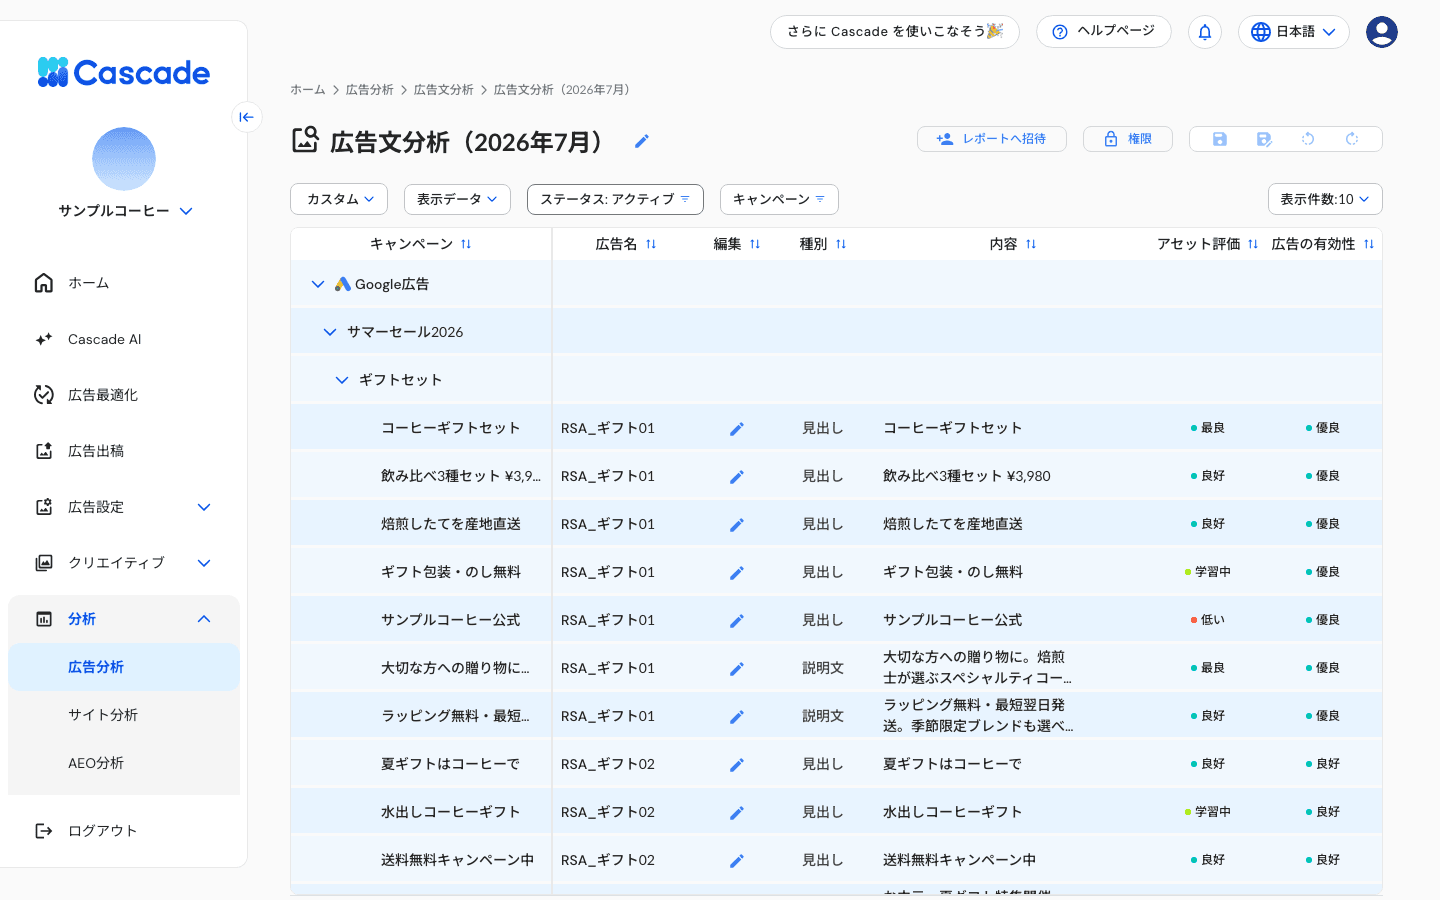Edit the サンプルコーヒー公式 row with pencil
The image size is (1440, 900).
click(737, 621)
